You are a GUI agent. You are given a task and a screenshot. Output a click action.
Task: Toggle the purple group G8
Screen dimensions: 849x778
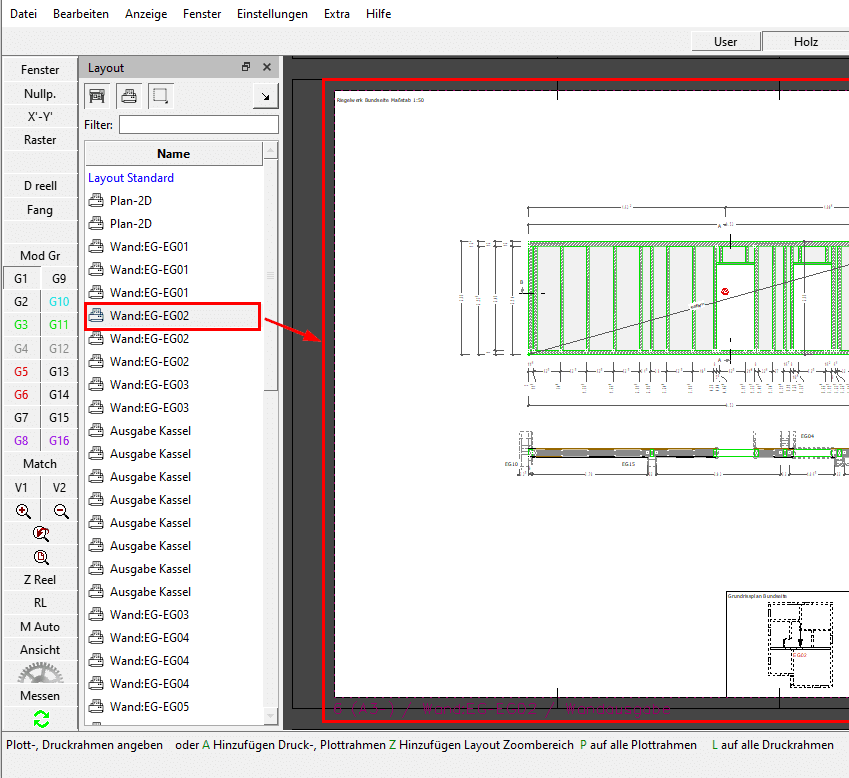[21, 441]
